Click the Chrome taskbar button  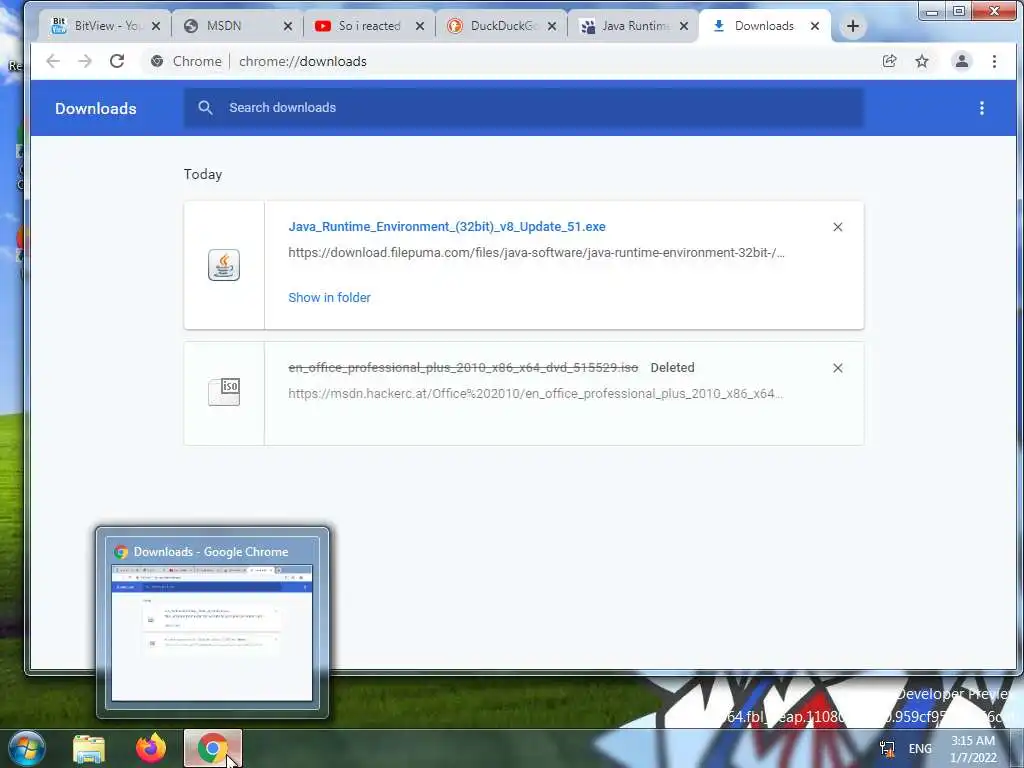(x=213, y=748)
